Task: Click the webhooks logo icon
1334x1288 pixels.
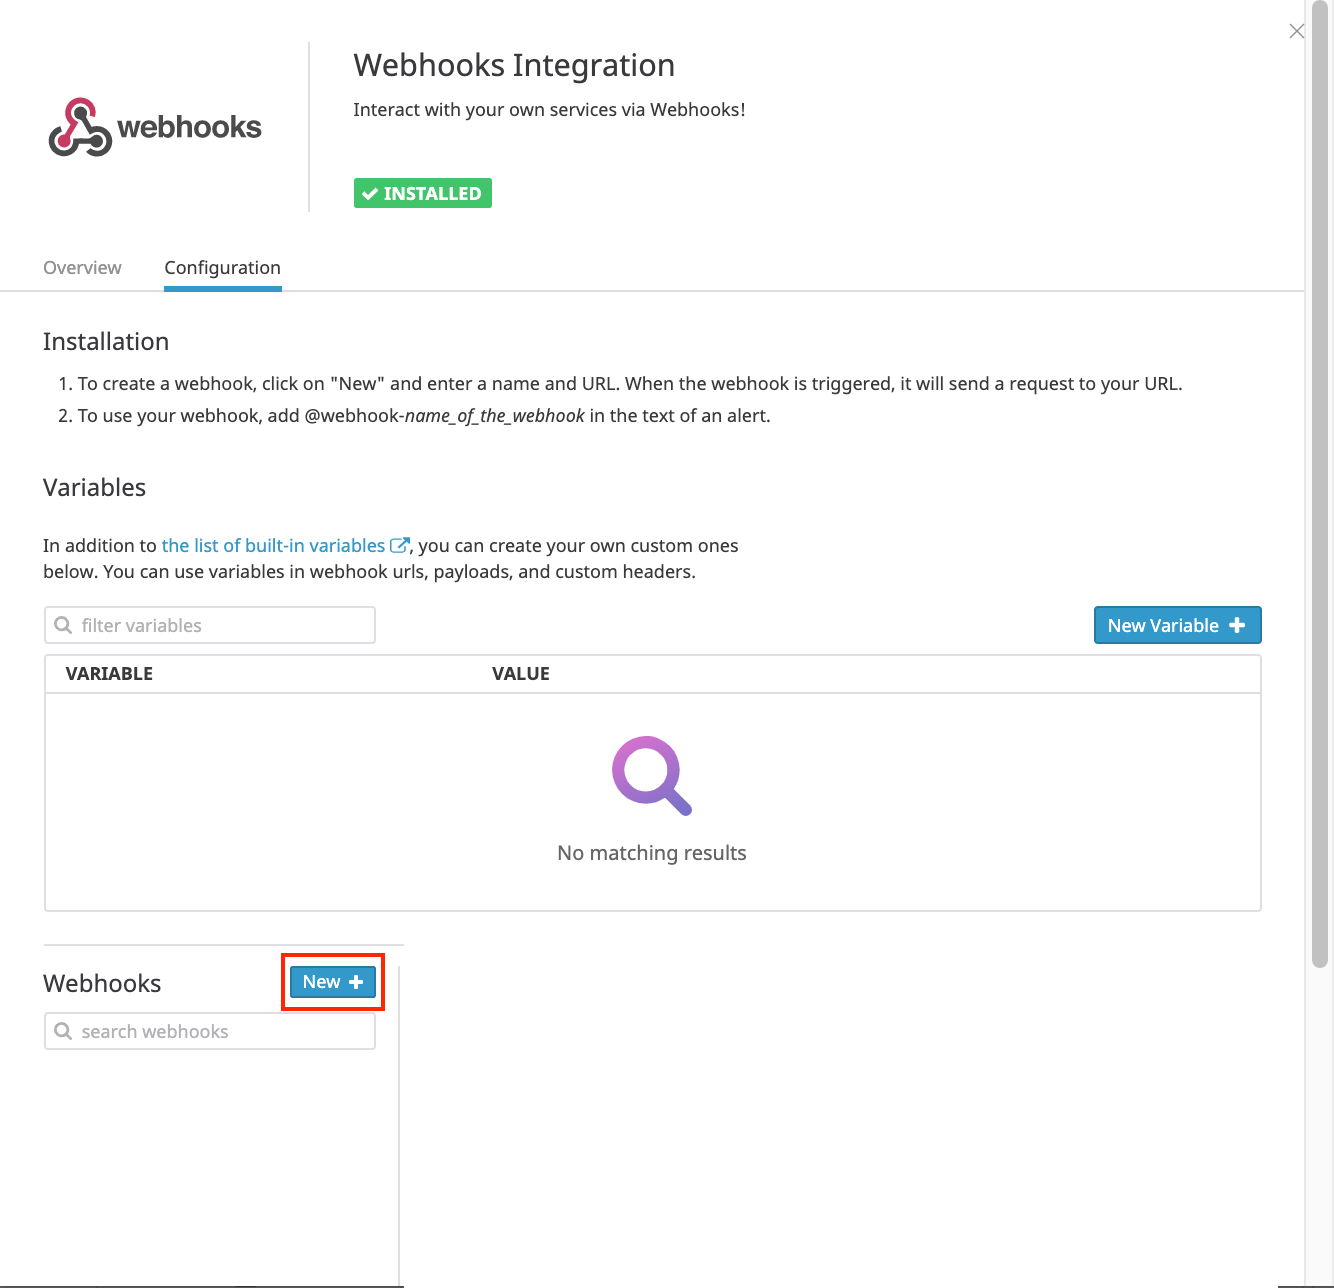Action: click(80, 127)
